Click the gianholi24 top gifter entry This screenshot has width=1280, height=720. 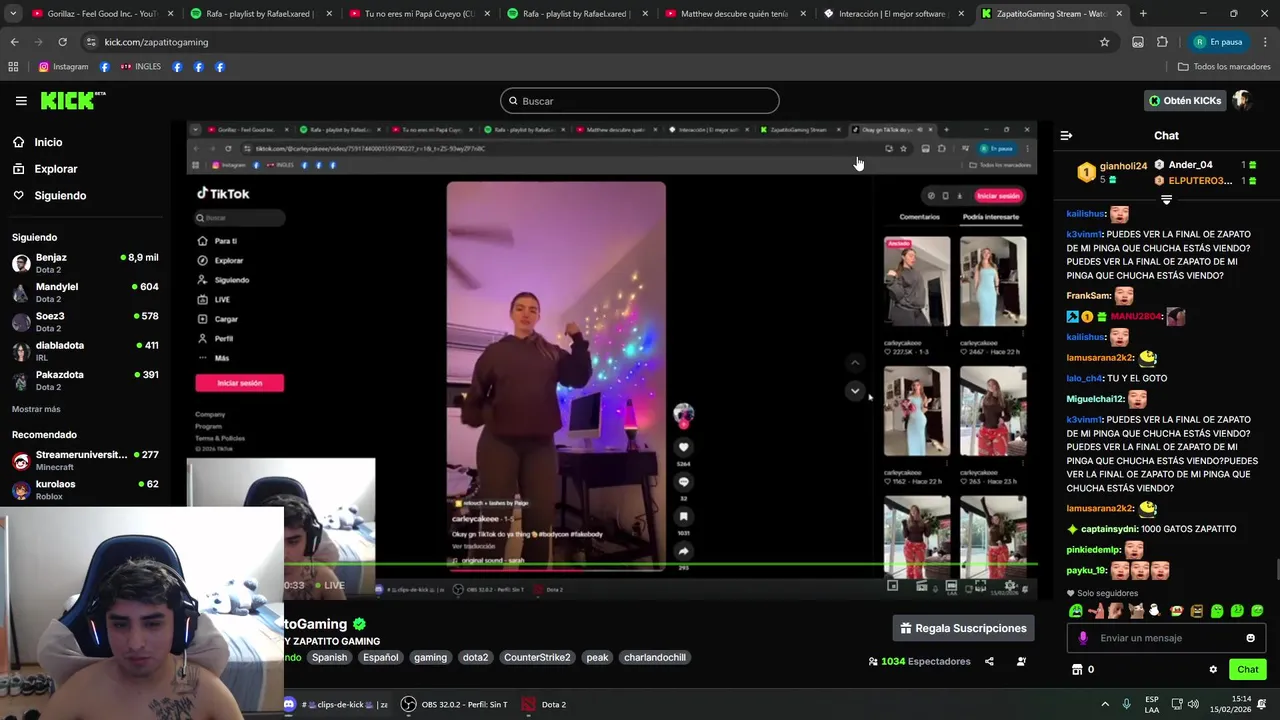pos(1112,172)
